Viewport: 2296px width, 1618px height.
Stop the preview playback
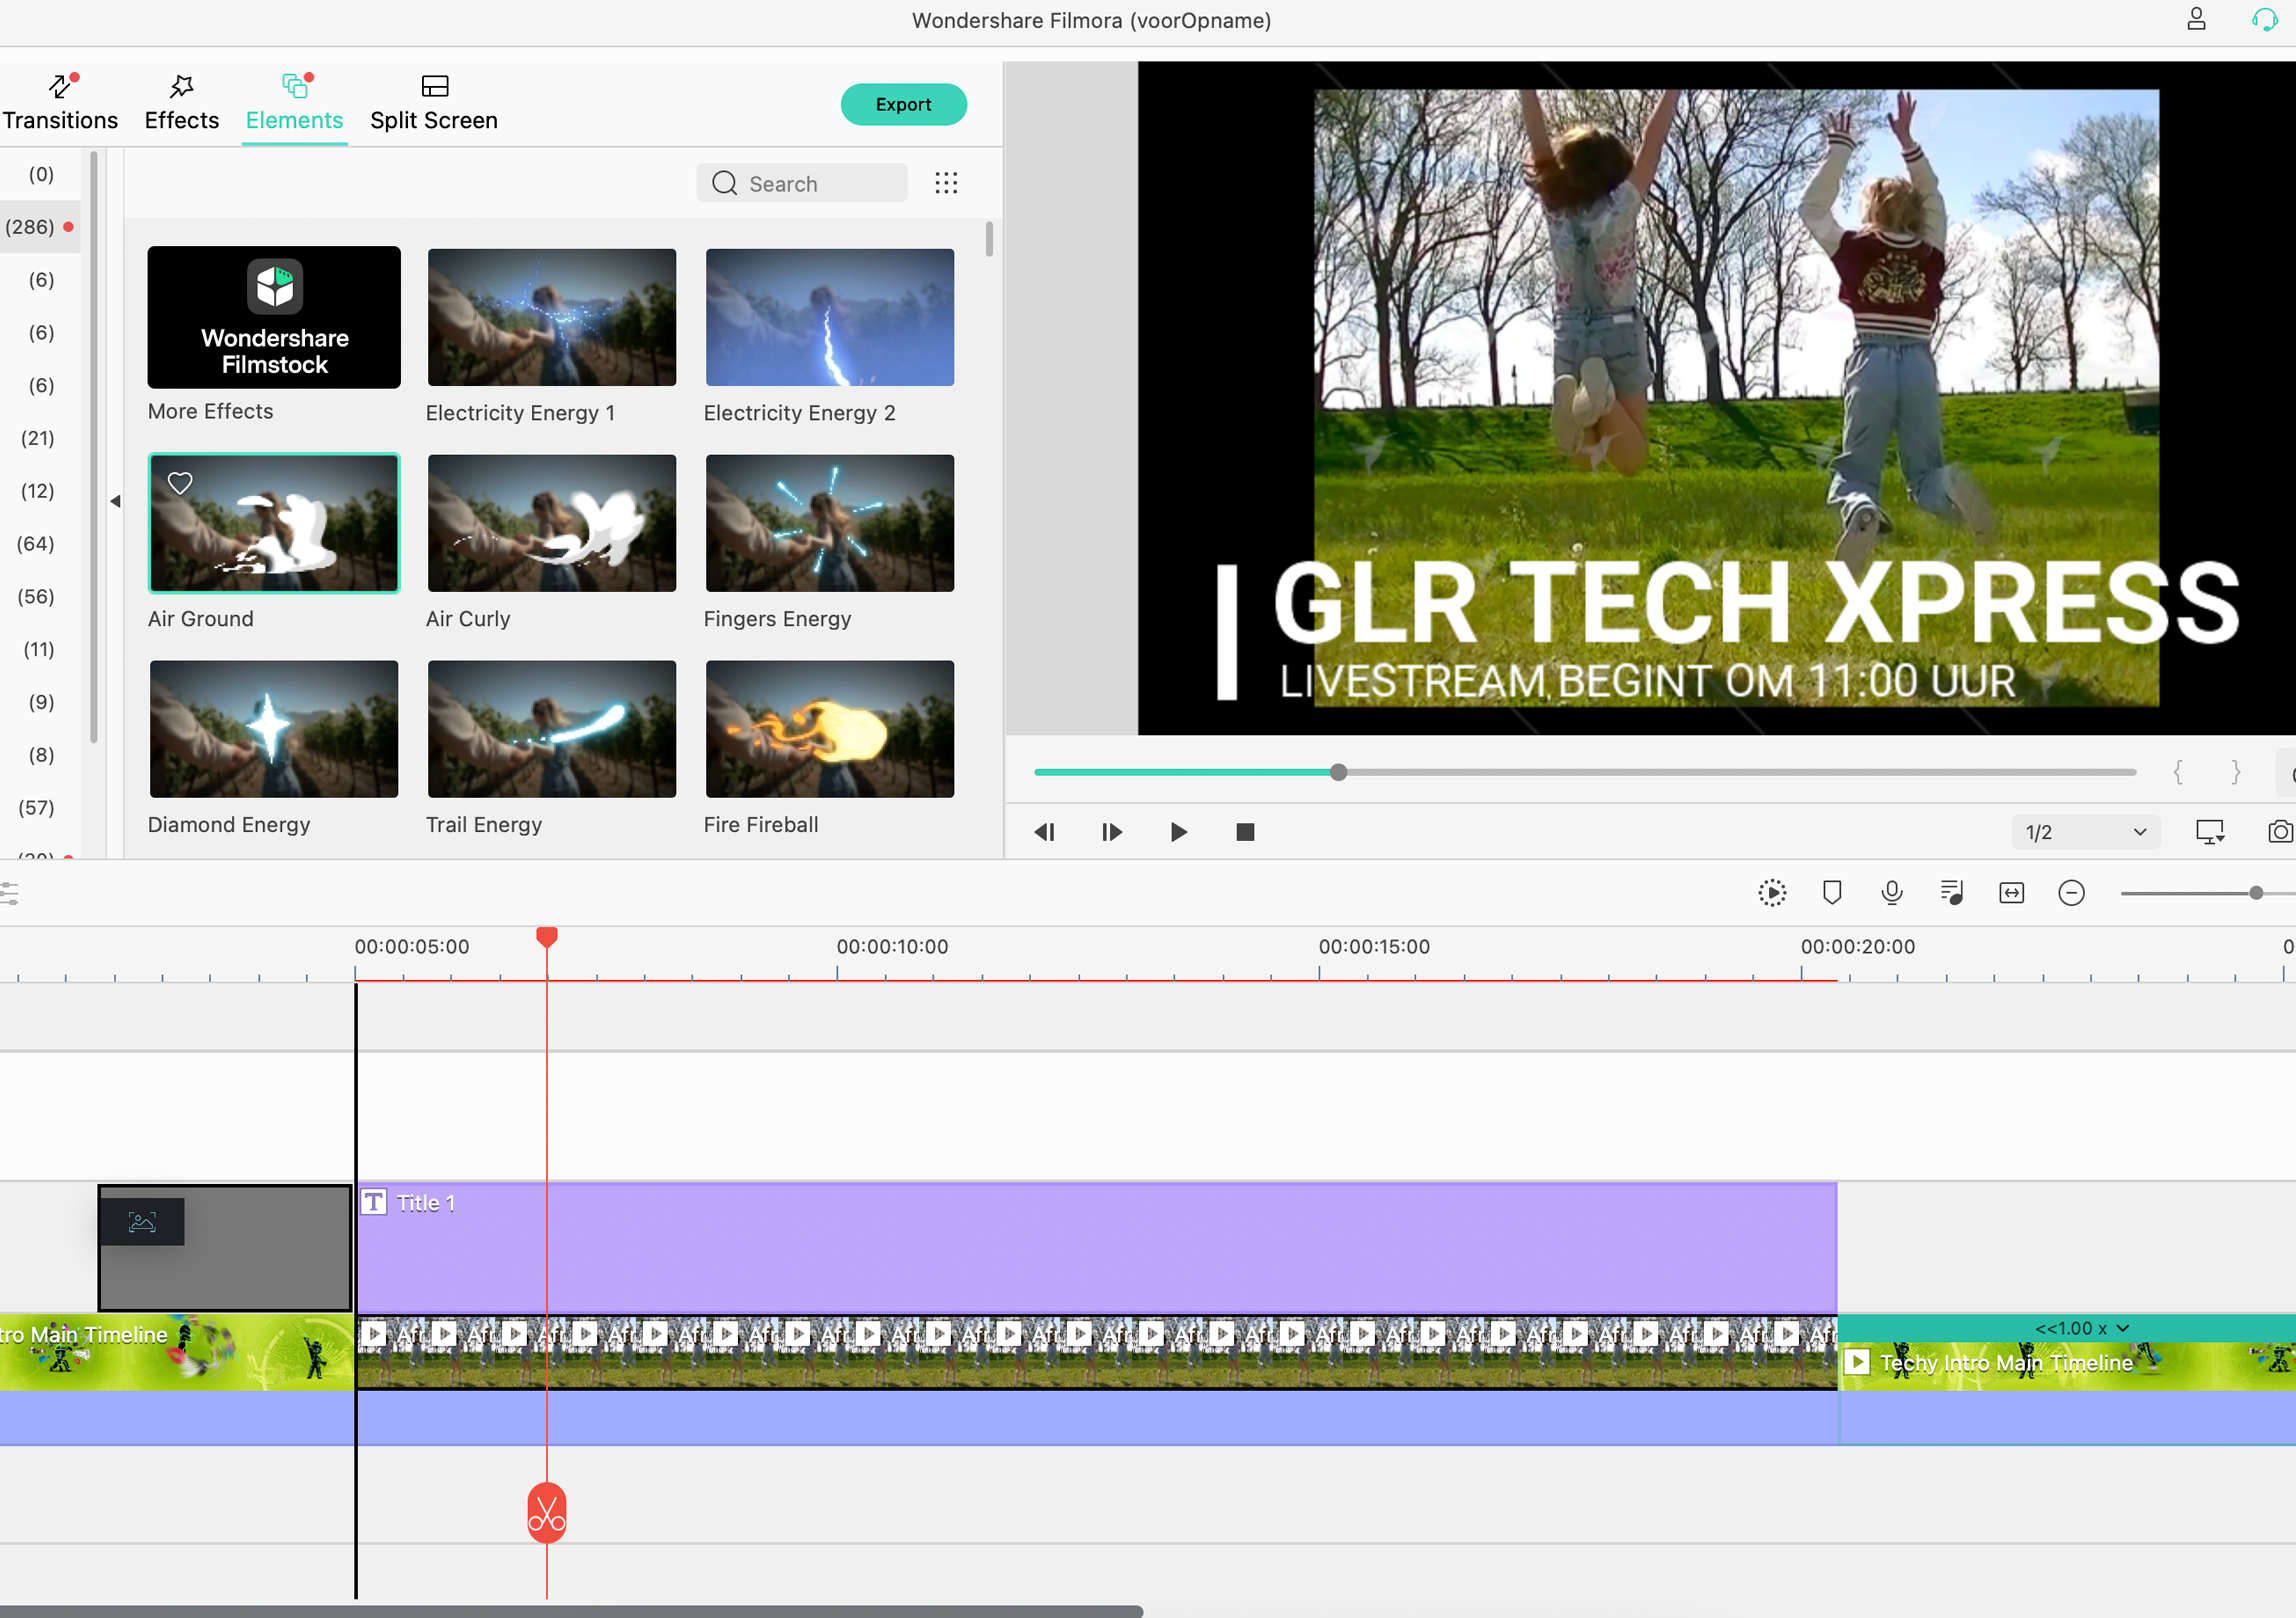[x=1245, y=832]
